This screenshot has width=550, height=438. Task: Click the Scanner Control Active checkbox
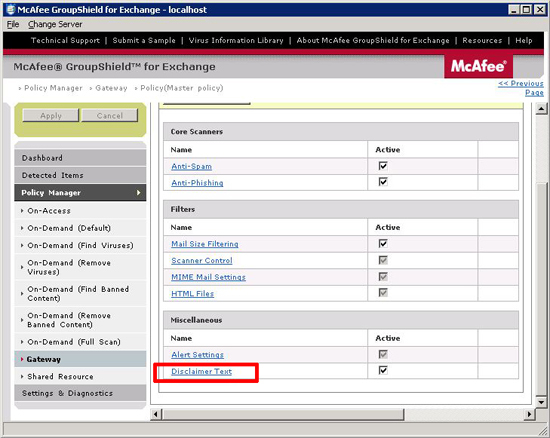pyautogui.click(x=383, y=260)
